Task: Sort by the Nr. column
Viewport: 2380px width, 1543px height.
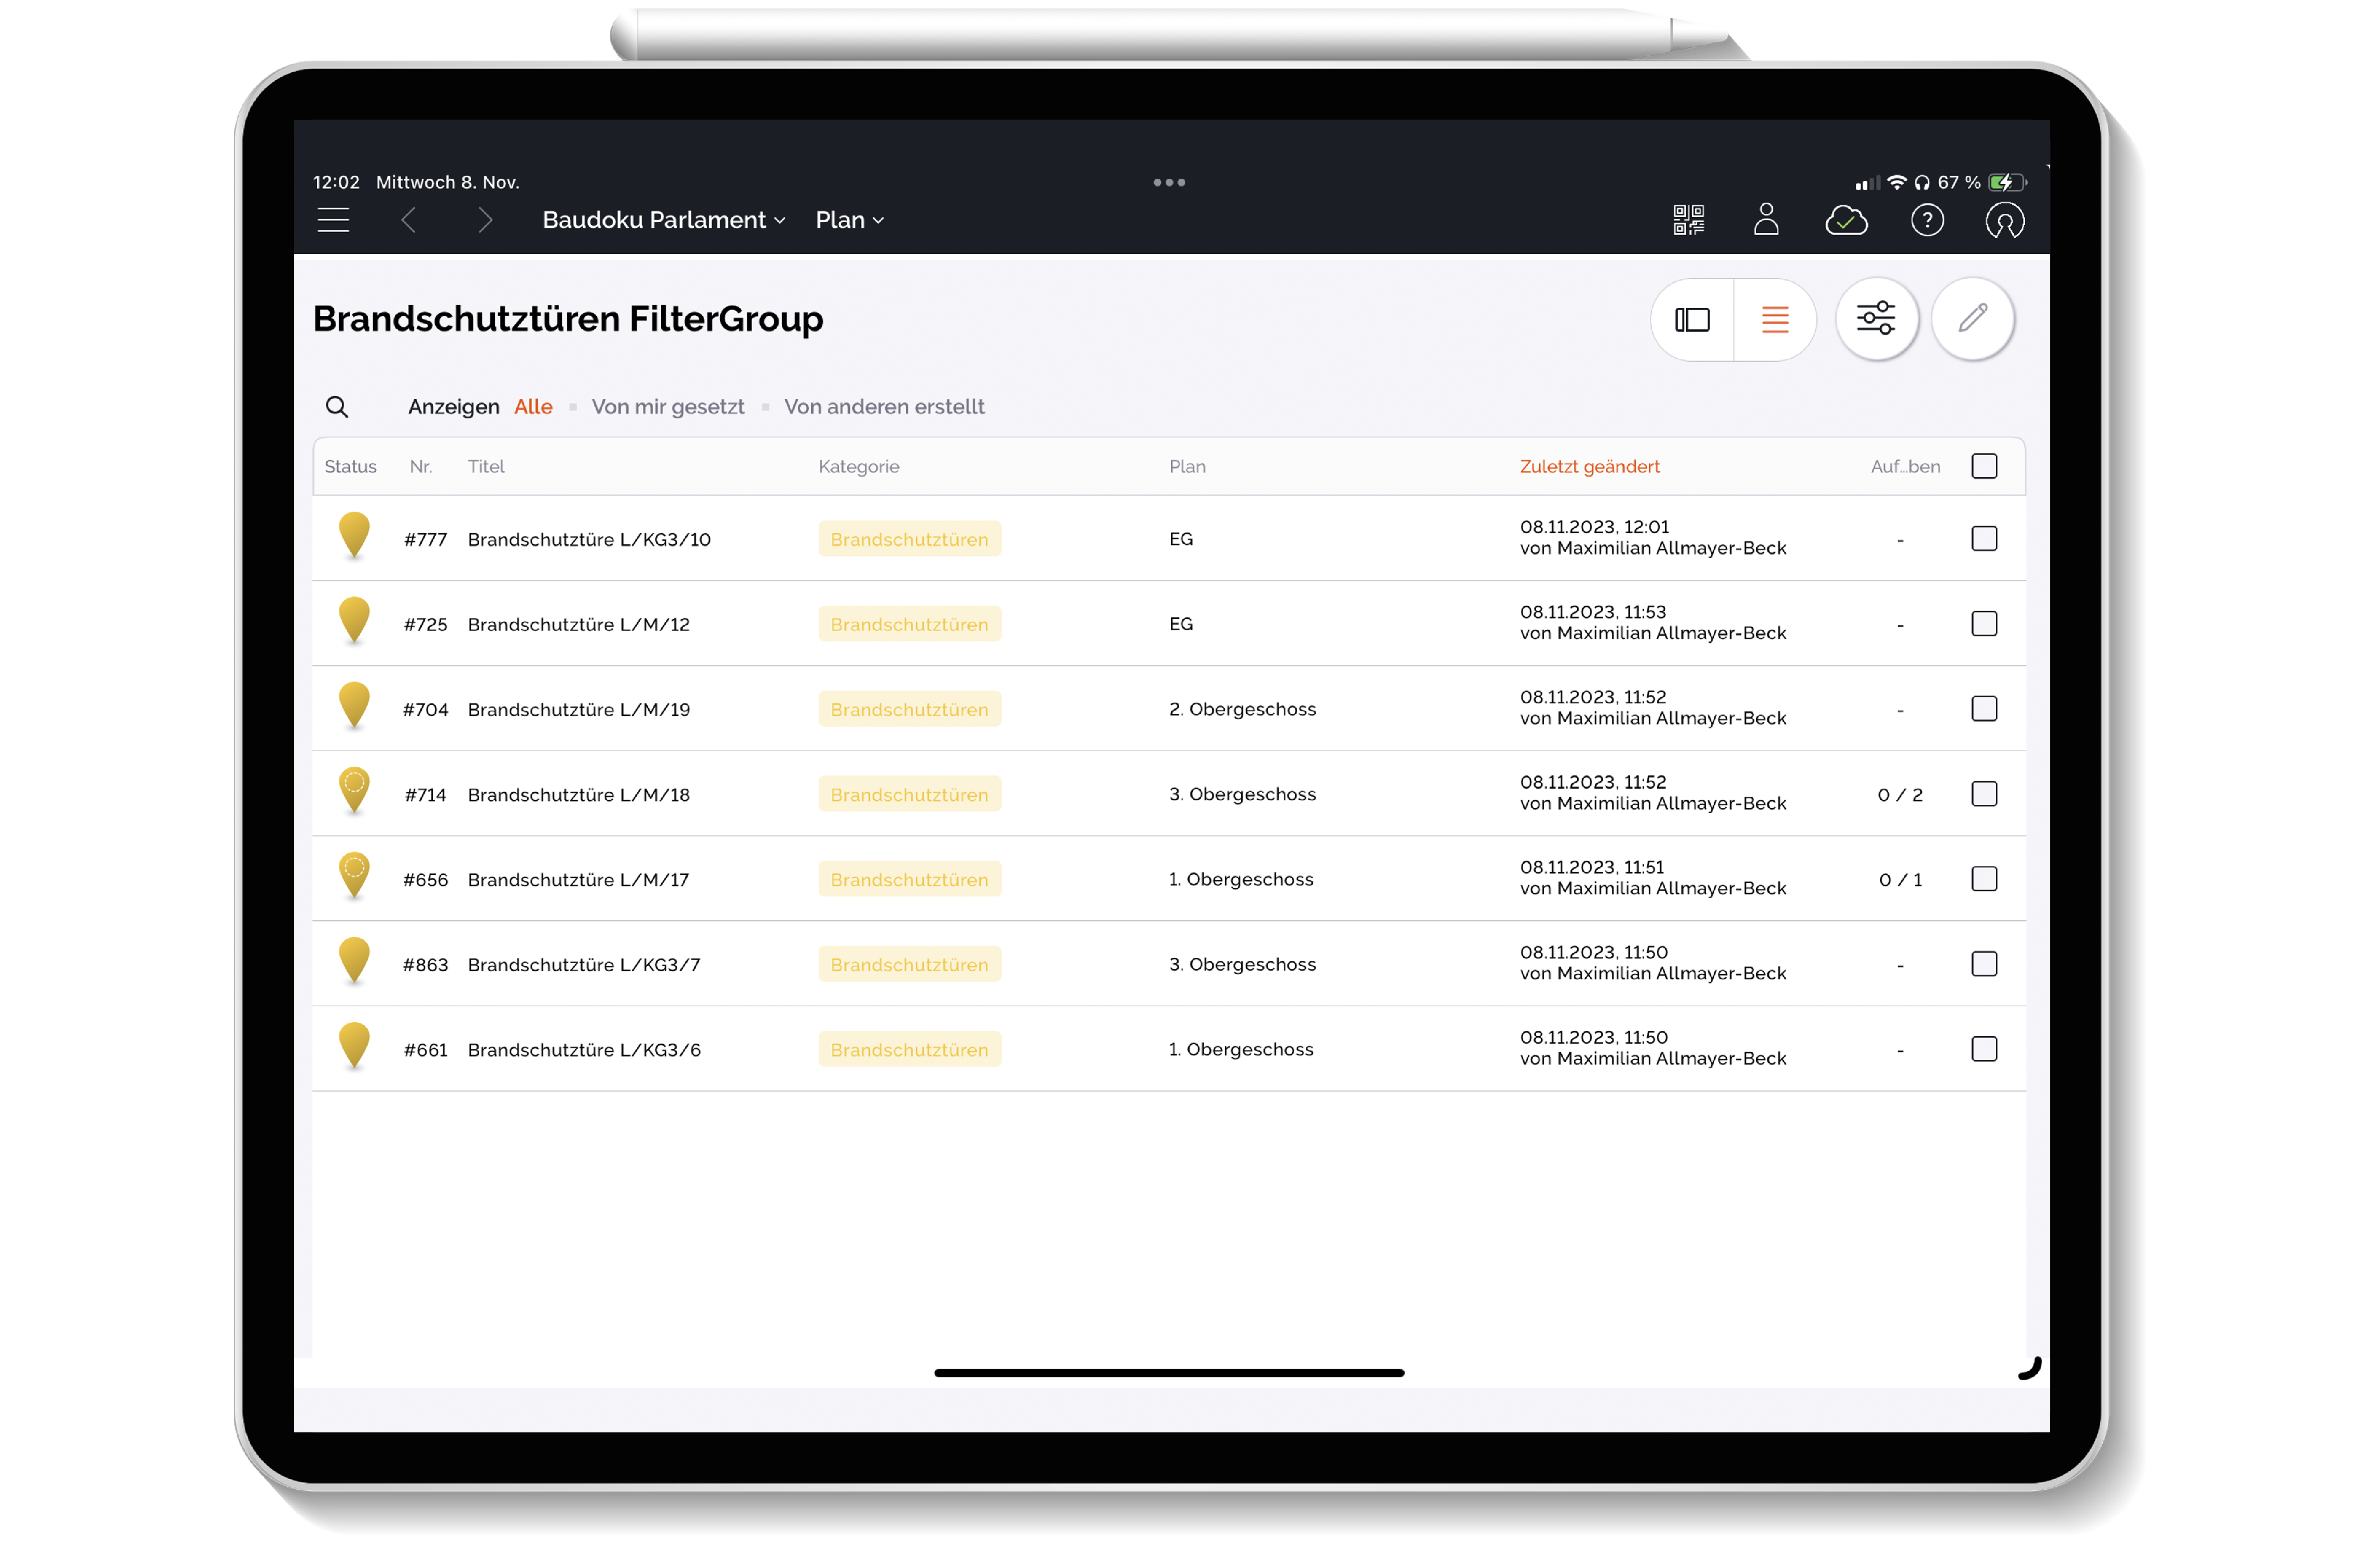Action: [x=421, y=467]
